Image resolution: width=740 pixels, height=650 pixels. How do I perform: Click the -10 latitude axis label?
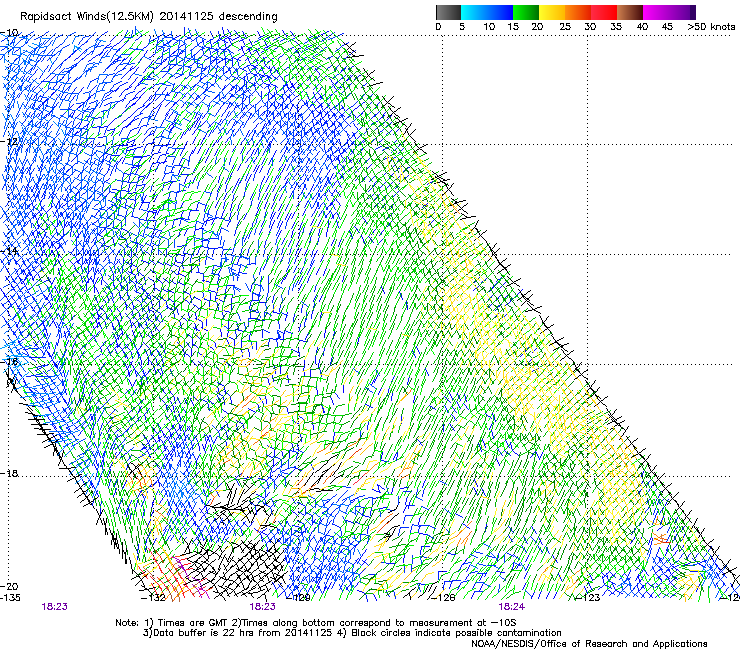[x=9, y=33]
